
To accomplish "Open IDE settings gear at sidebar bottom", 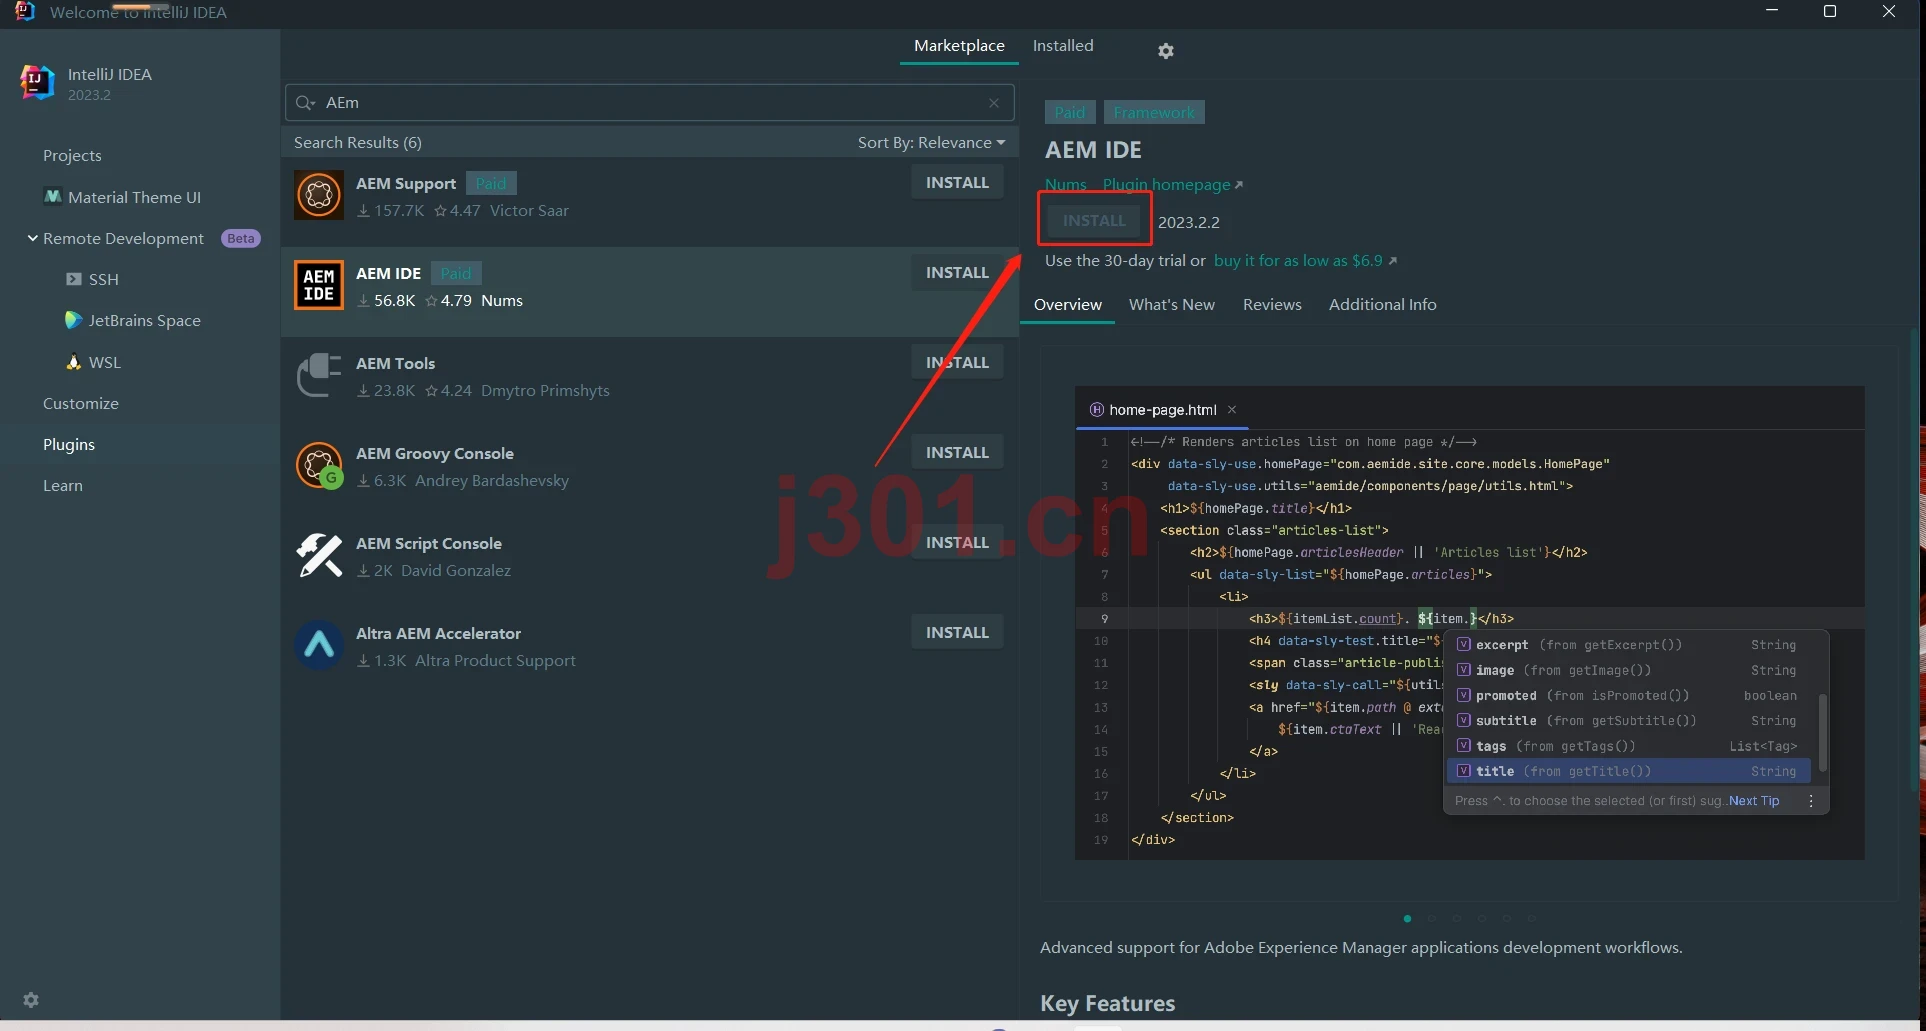I will click(31, 1000).
